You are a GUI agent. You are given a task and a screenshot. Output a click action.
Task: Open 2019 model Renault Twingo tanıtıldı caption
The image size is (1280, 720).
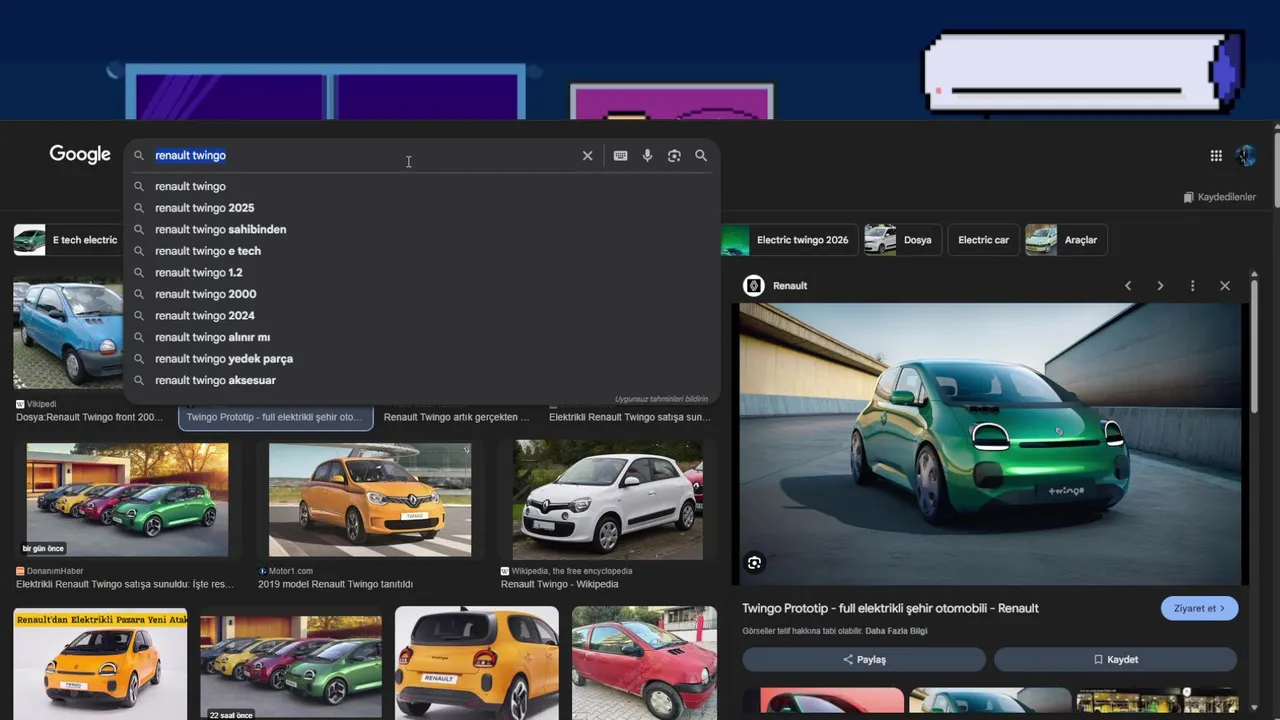point(335,584)
